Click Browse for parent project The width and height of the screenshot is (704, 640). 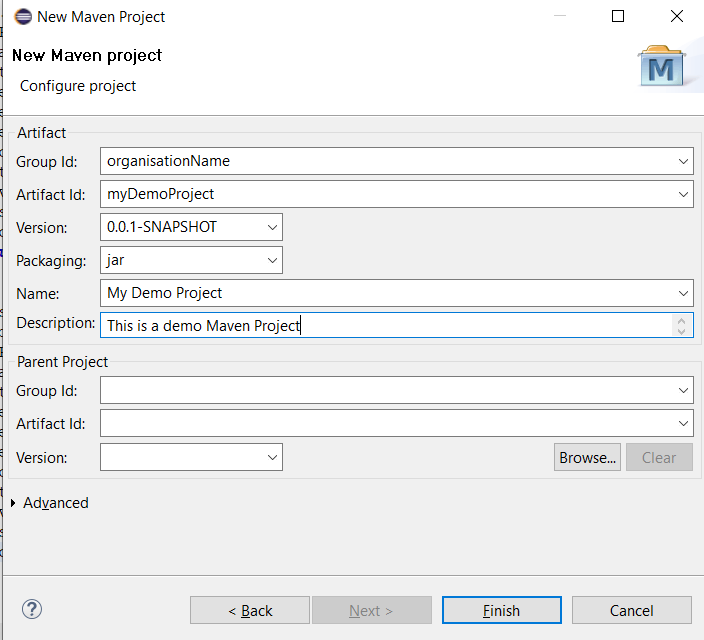click(x=587, y=457)
